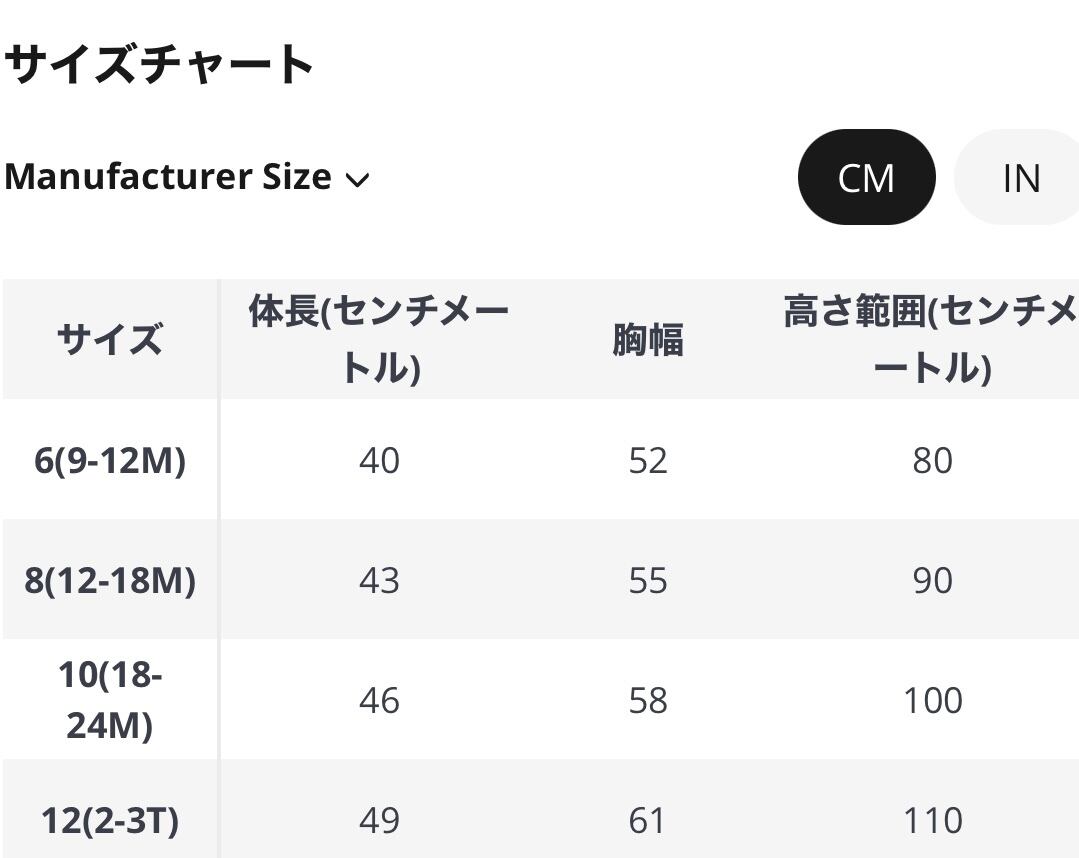Click height range value 80

[x=932, y=461]
